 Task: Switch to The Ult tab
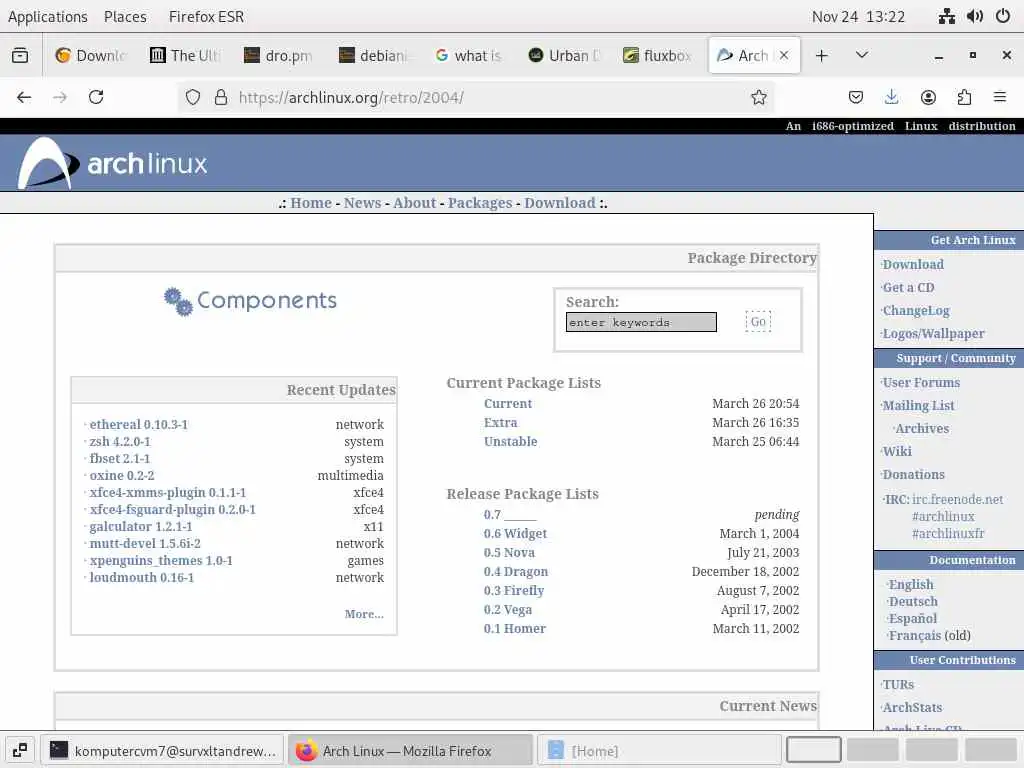coord(185,56)
